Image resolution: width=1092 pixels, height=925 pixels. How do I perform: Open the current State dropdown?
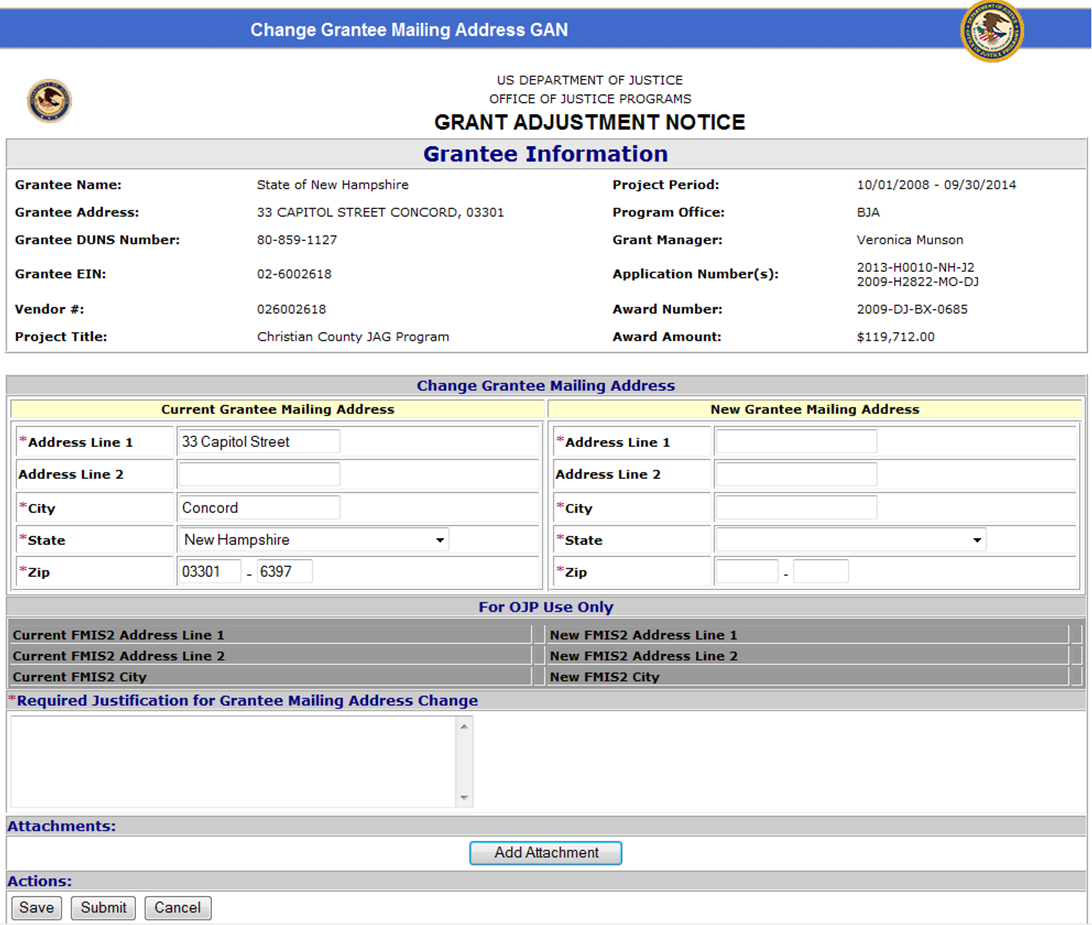[313, 540]
